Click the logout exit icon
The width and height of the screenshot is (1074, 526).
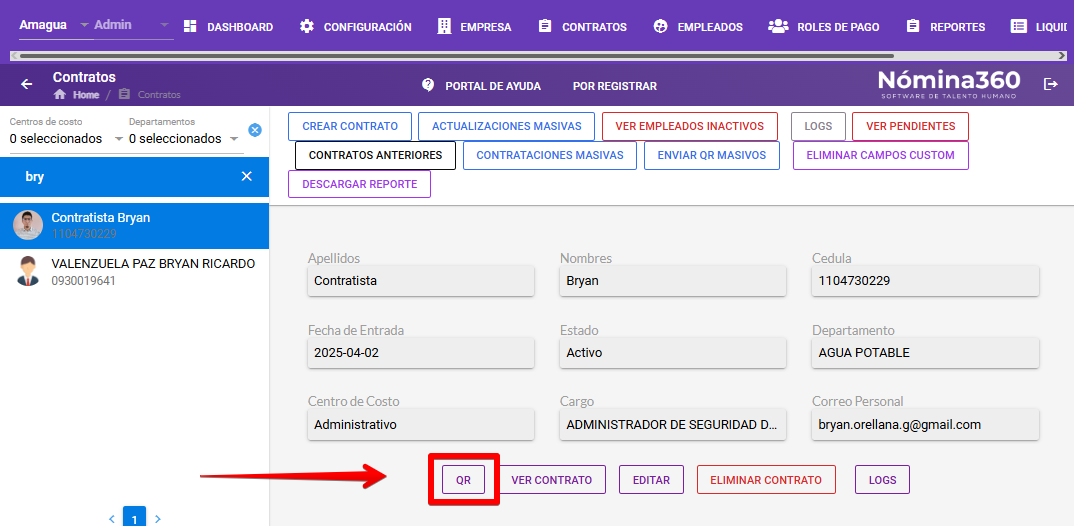[1050, 84]
